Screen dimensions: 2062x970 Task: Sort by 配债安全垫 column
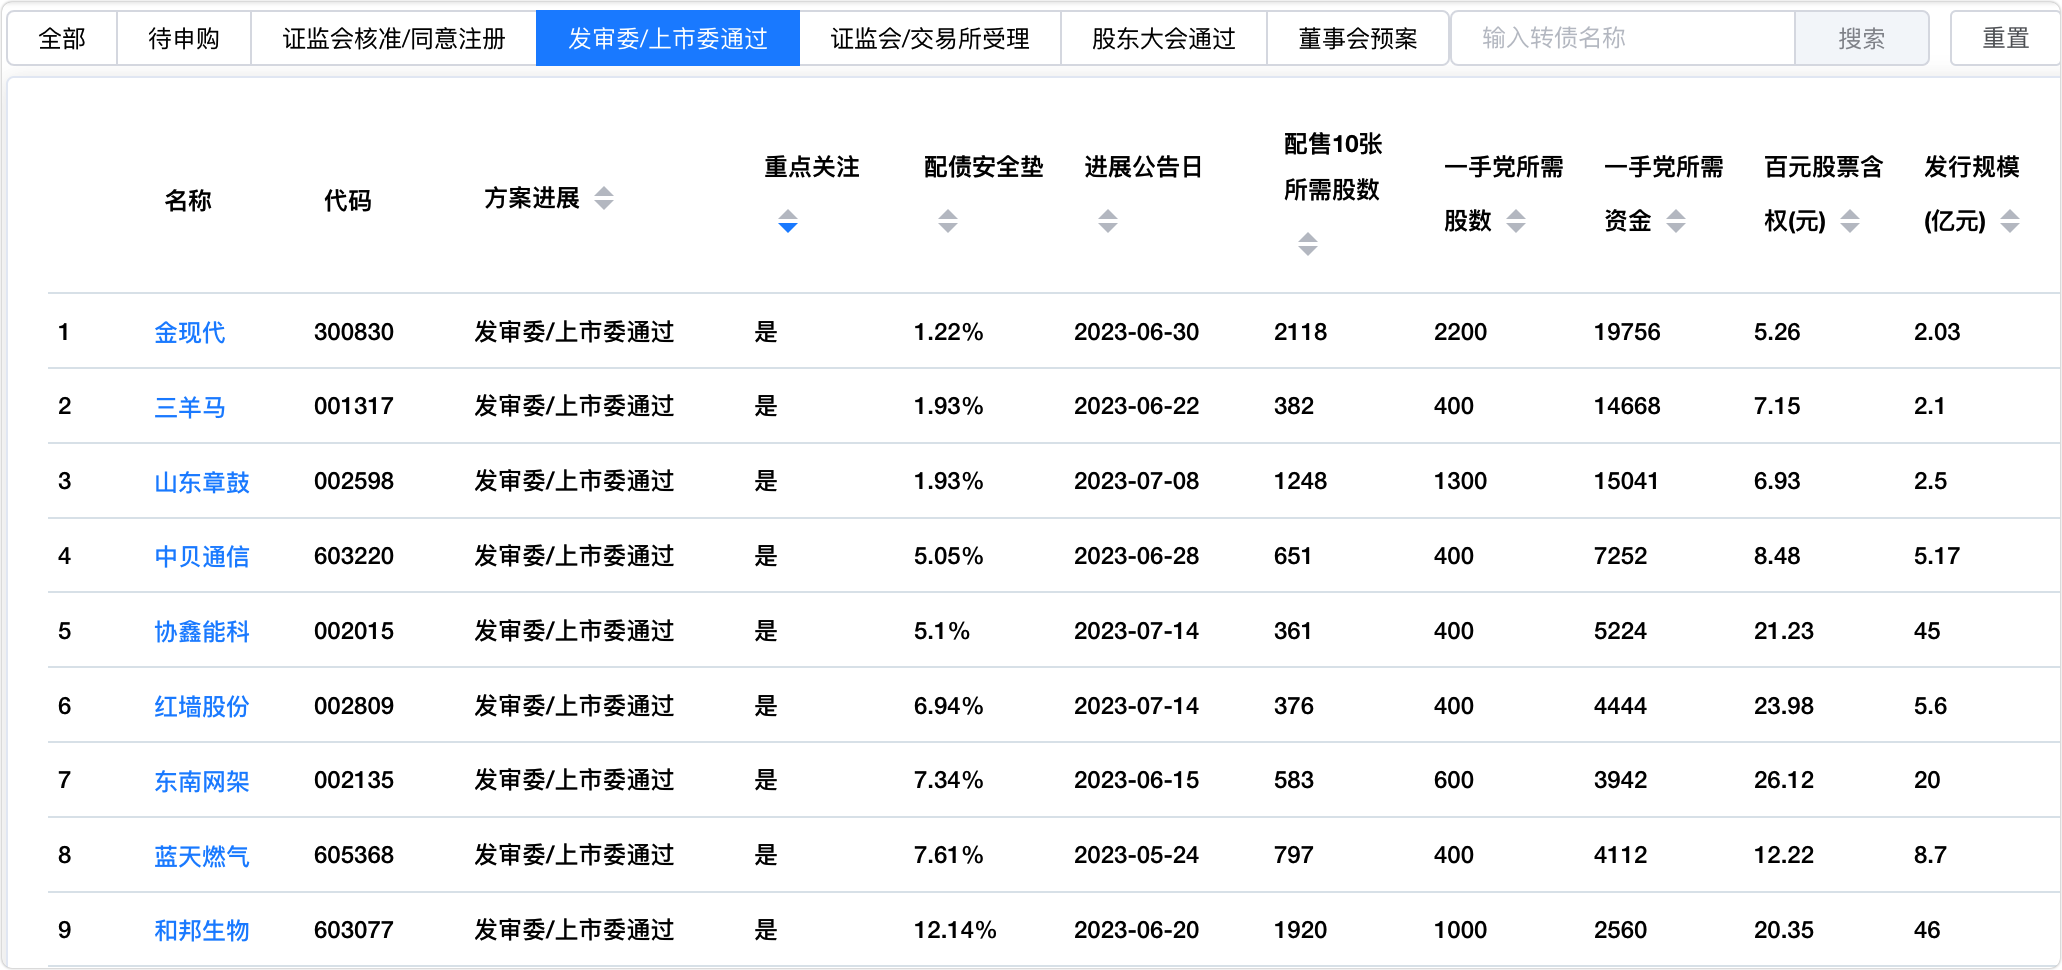coord(946,221)
